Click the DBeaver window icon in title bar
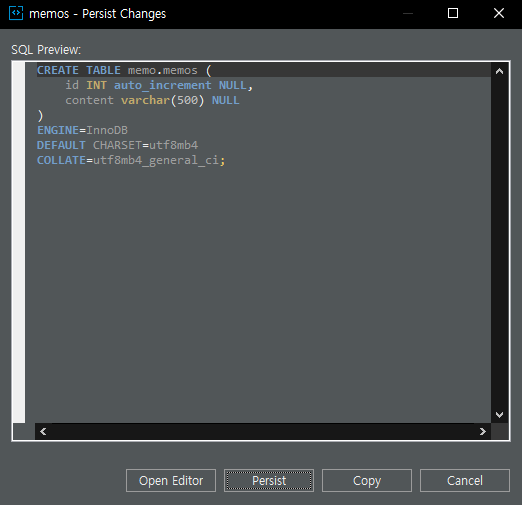This screenshot has width=522, height=505. [16, 13]
